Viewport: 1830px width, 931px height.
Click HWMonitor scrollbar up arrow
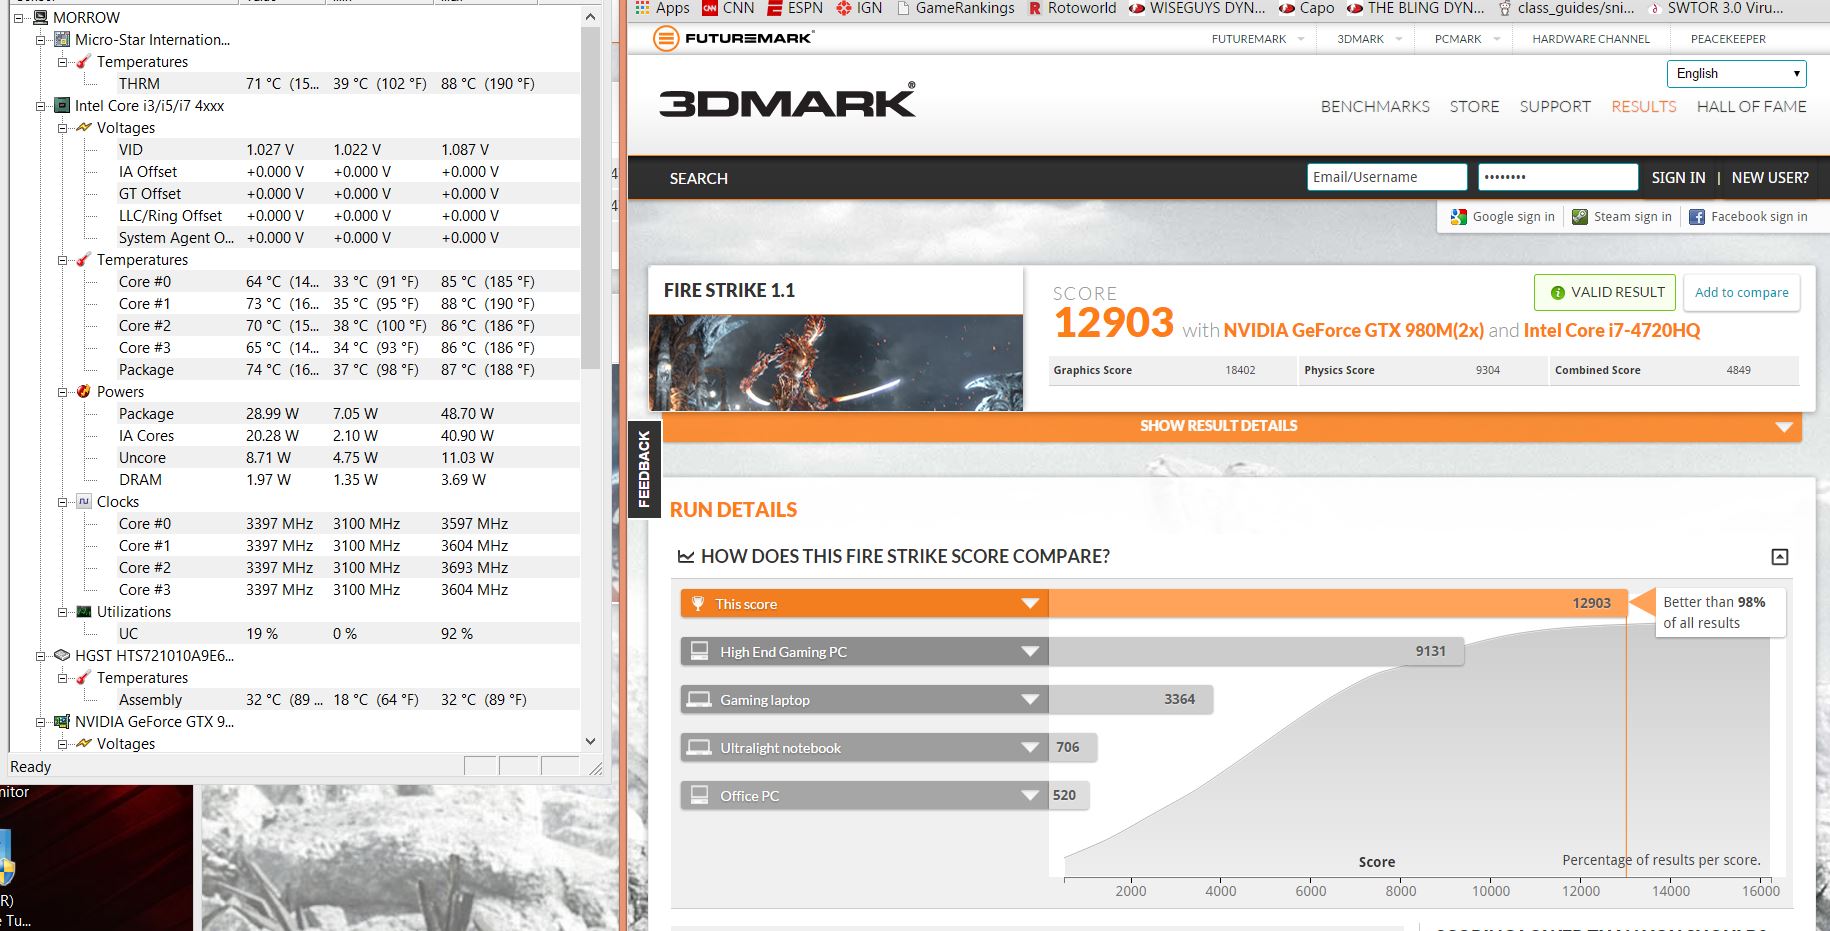590,17
